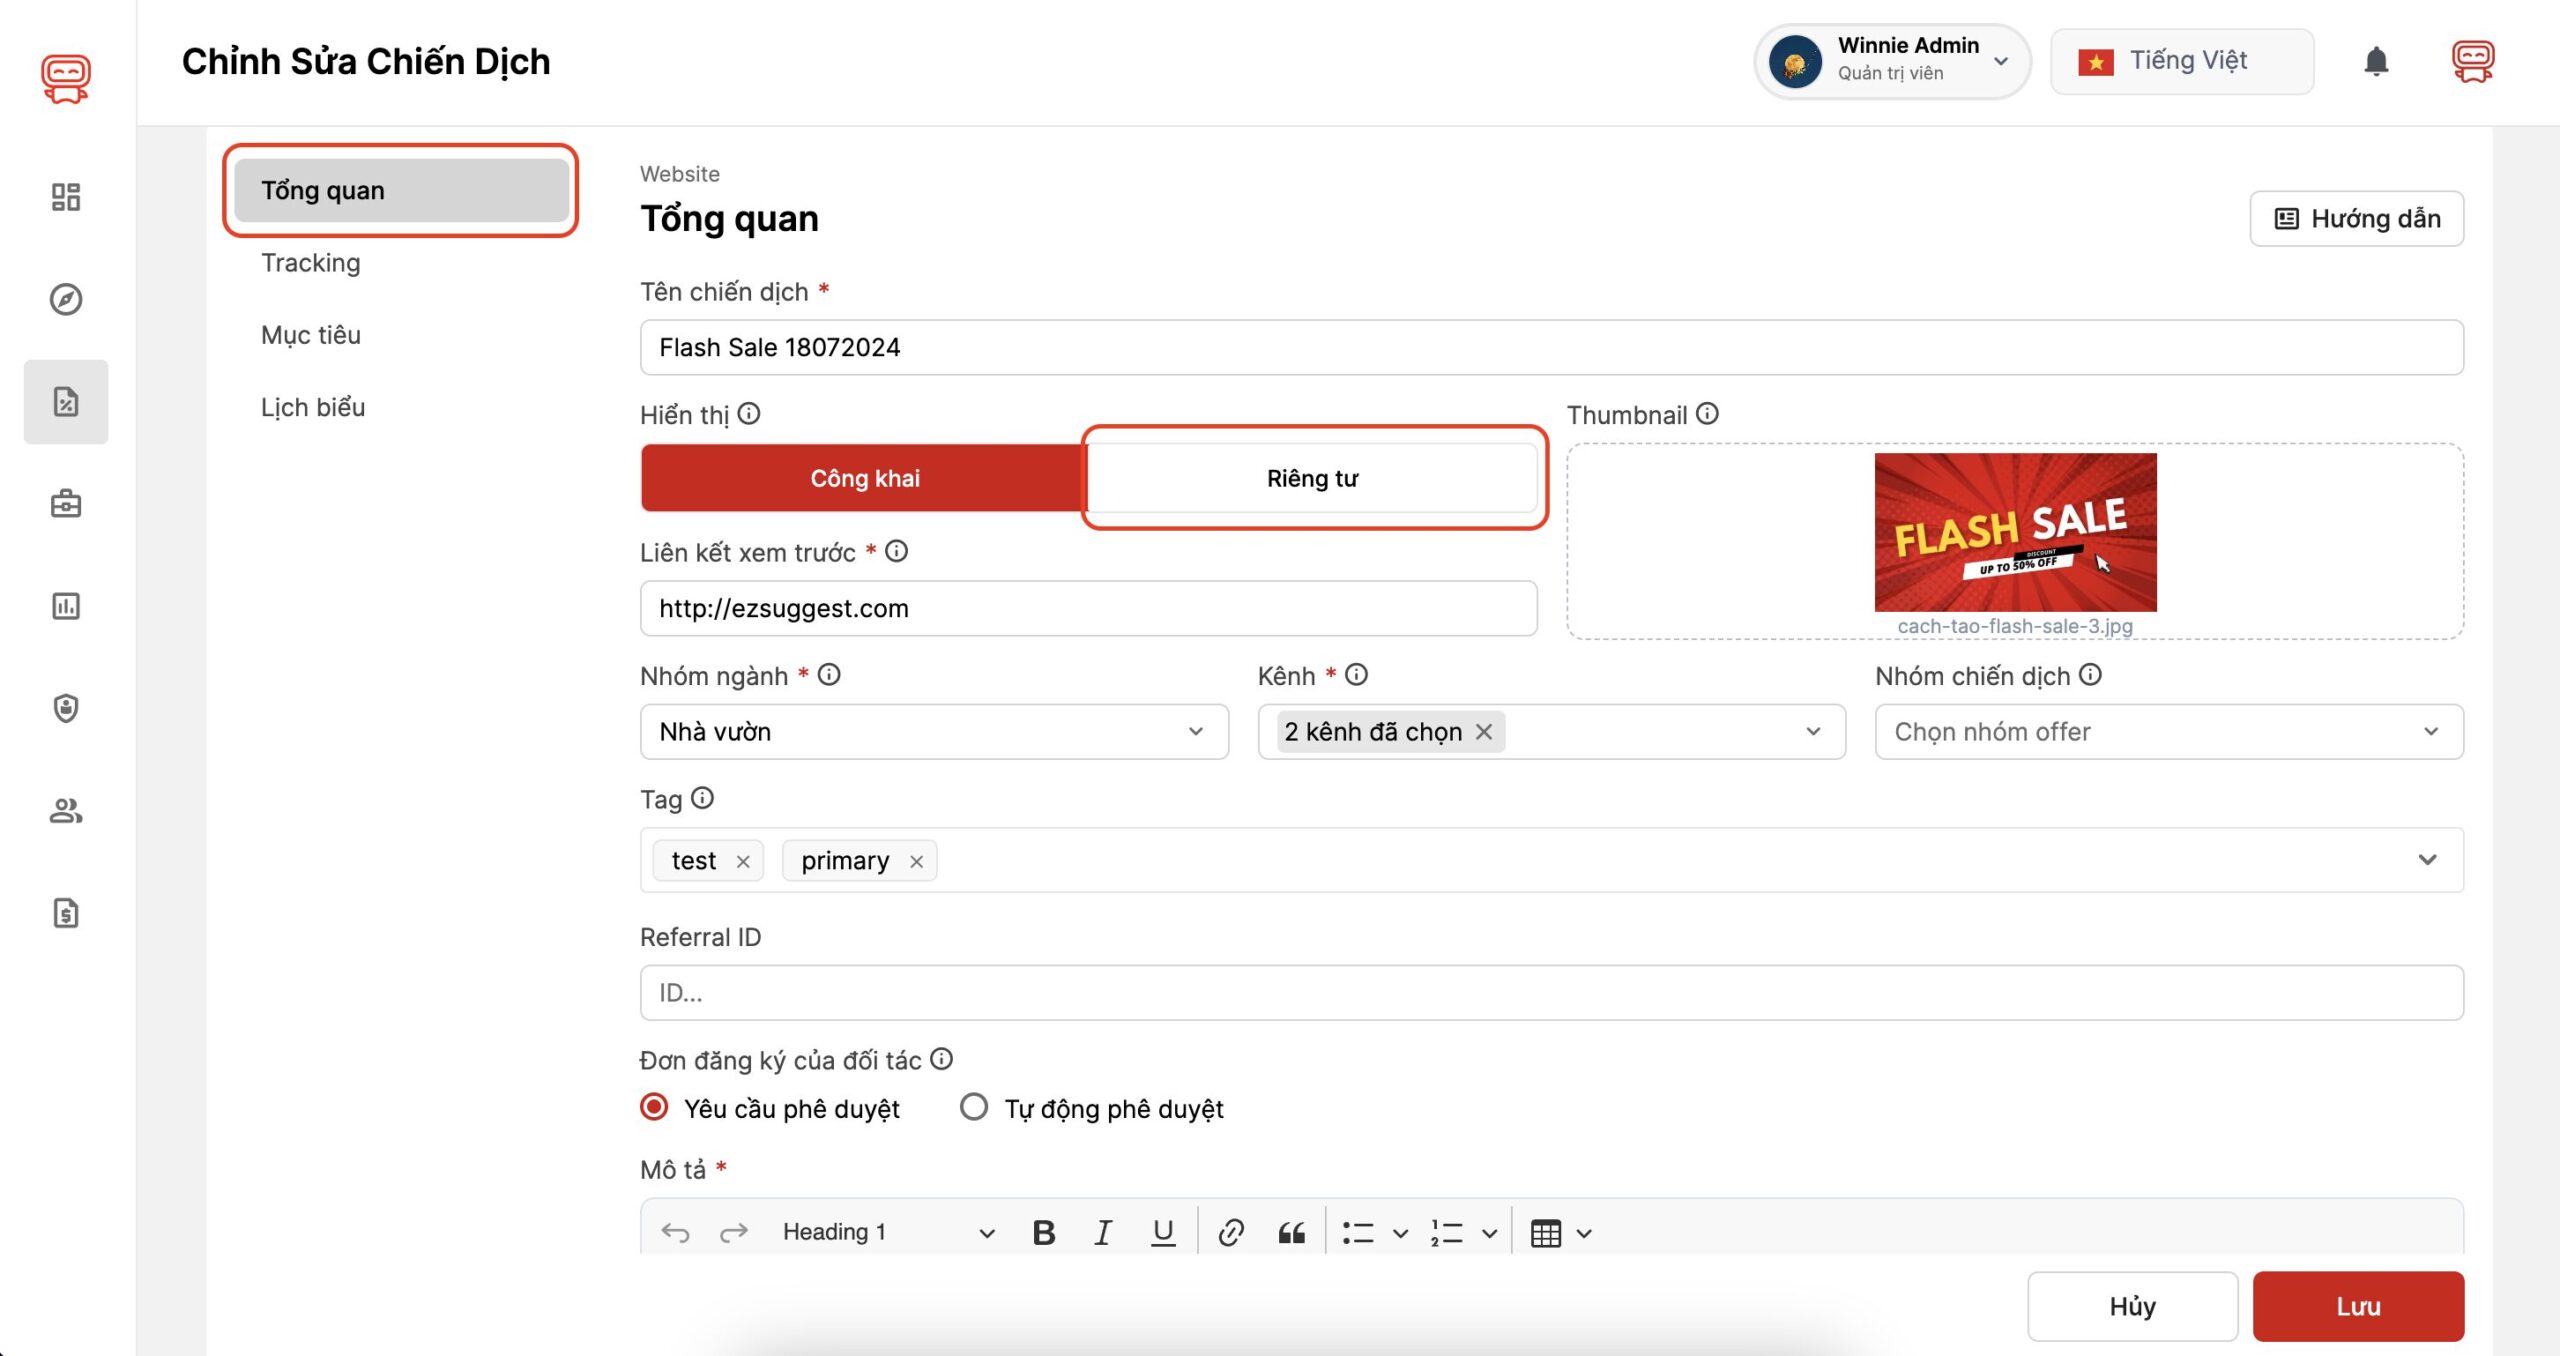Click the Lưu save button
This screenshot has height=1356, width=2560.
click(2357, 1306)
